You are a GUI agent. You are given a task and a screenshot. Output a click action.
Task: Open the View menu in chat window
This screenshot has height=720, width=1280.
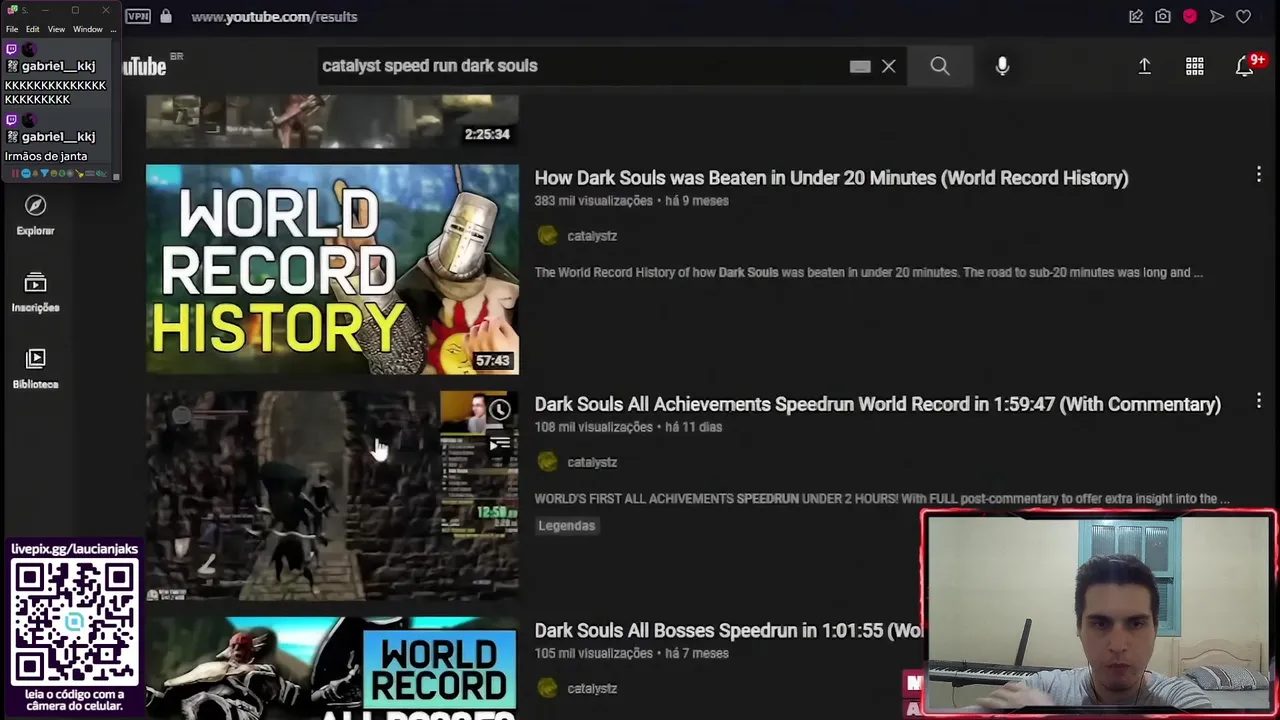pos(56,29)
